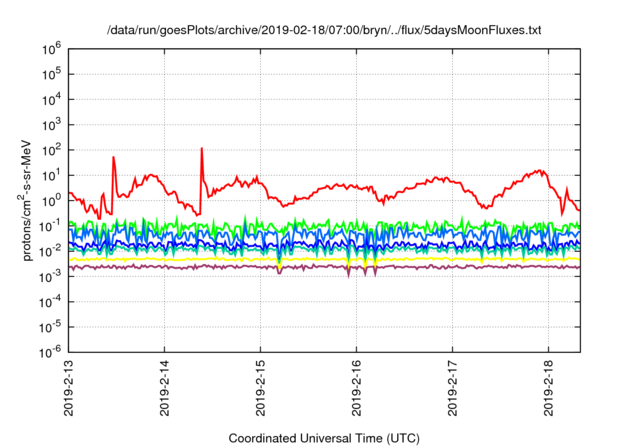Click the first red spike on 2019-2-13
Screen dimensions: 640x448
[x=113, y=157]
